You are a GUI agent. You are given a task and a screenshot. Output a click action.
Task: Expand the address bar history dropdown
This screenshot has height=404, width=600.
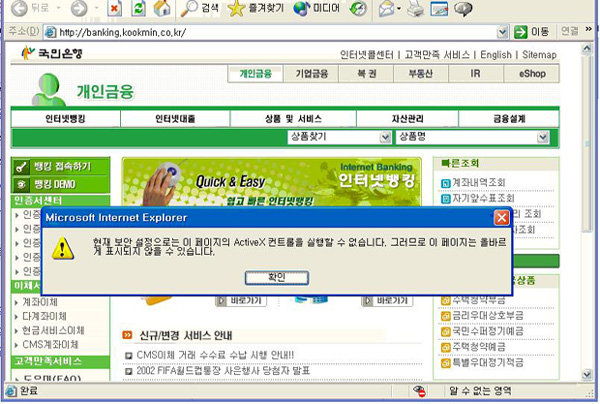[x=502, y=32]
